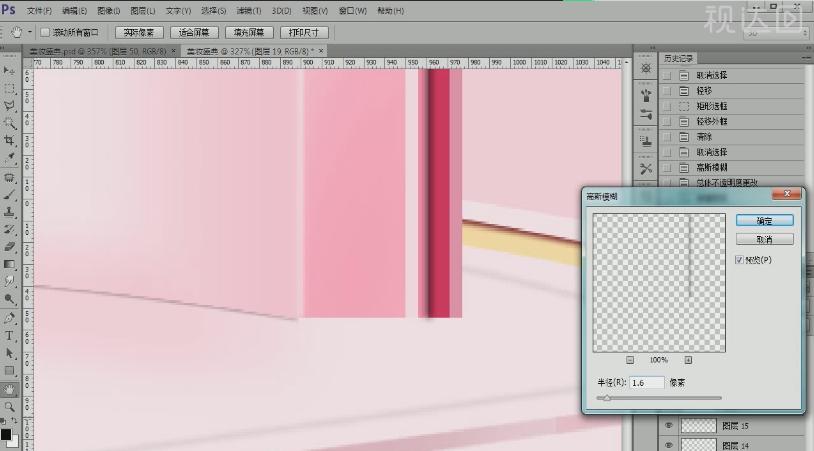The image size is (814, 451).
Task: Select the Pen tool
Action: (10, 318)
